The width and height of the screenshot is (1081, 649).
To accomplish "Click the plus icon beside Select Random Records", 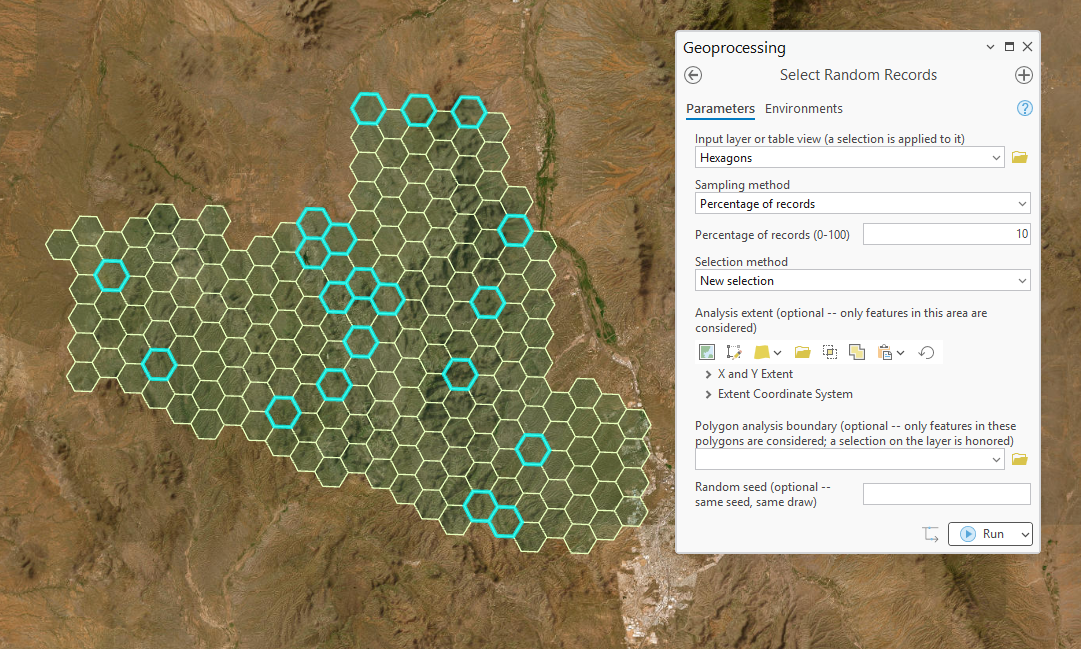I will tap(1024, 75).
